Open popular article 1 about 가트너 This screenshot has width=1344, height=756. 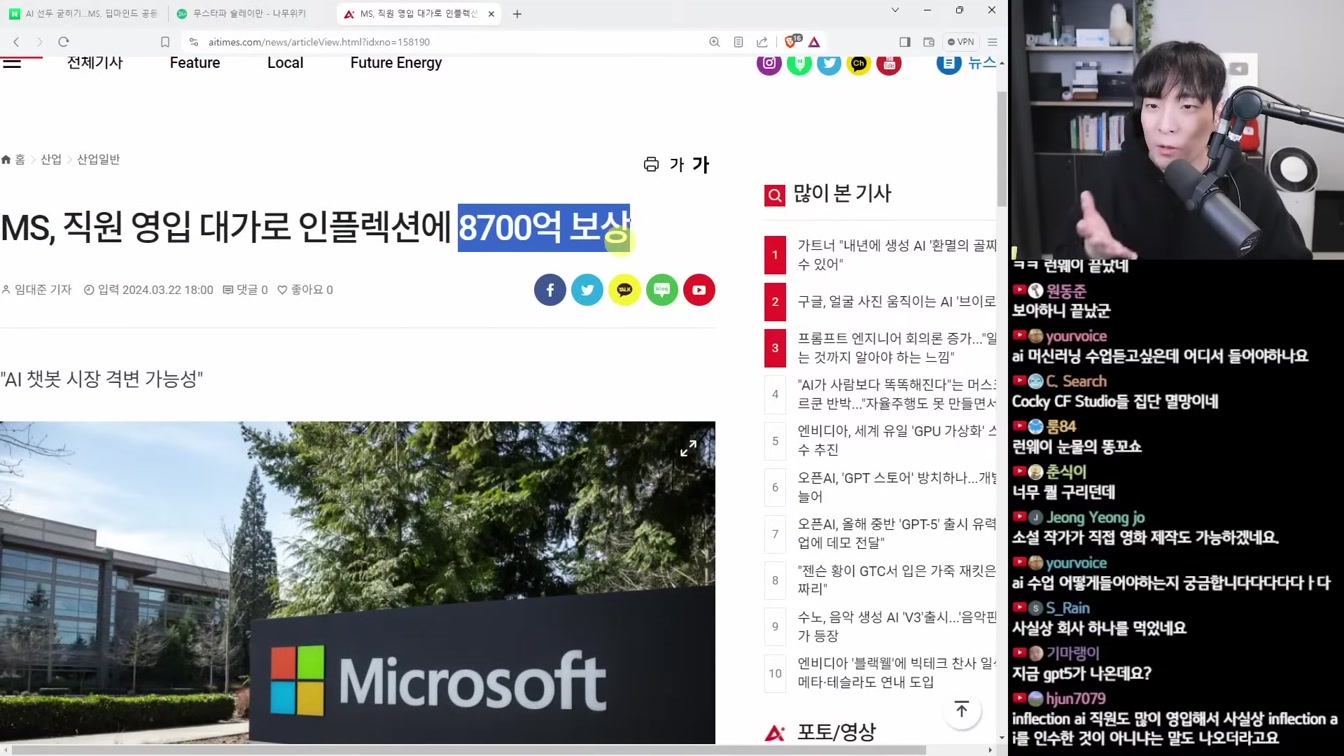[897, 255]
